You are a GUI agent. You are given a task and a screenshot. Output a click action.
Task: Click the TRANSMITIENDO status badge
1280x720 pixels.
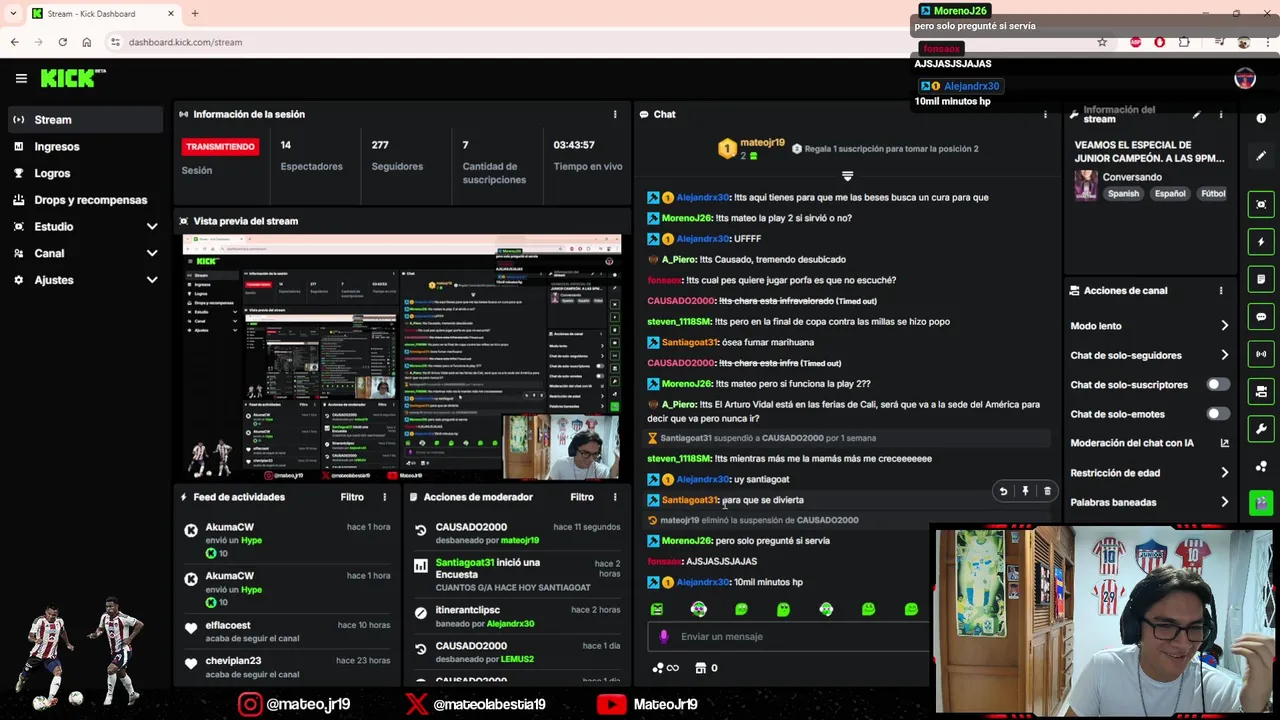click(220, 147)
